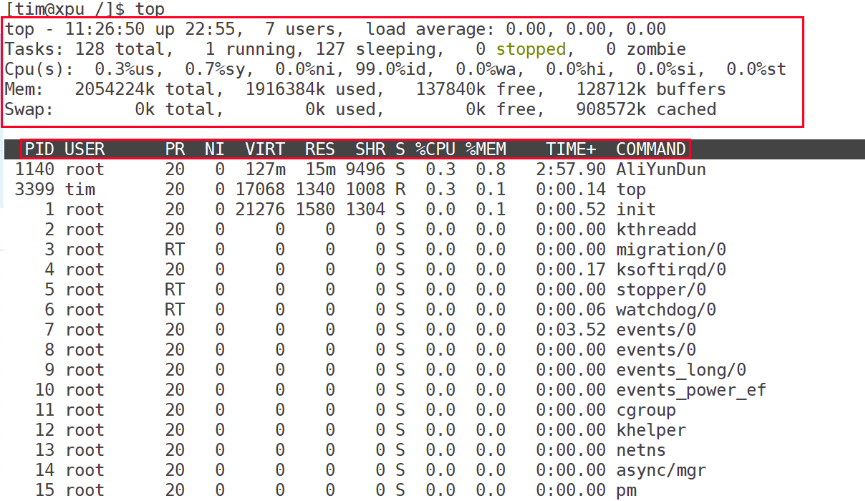Viewport: 865px width, 501px height.
Task: Click the "top" command typed at prompt
Action: pos(150,9)
